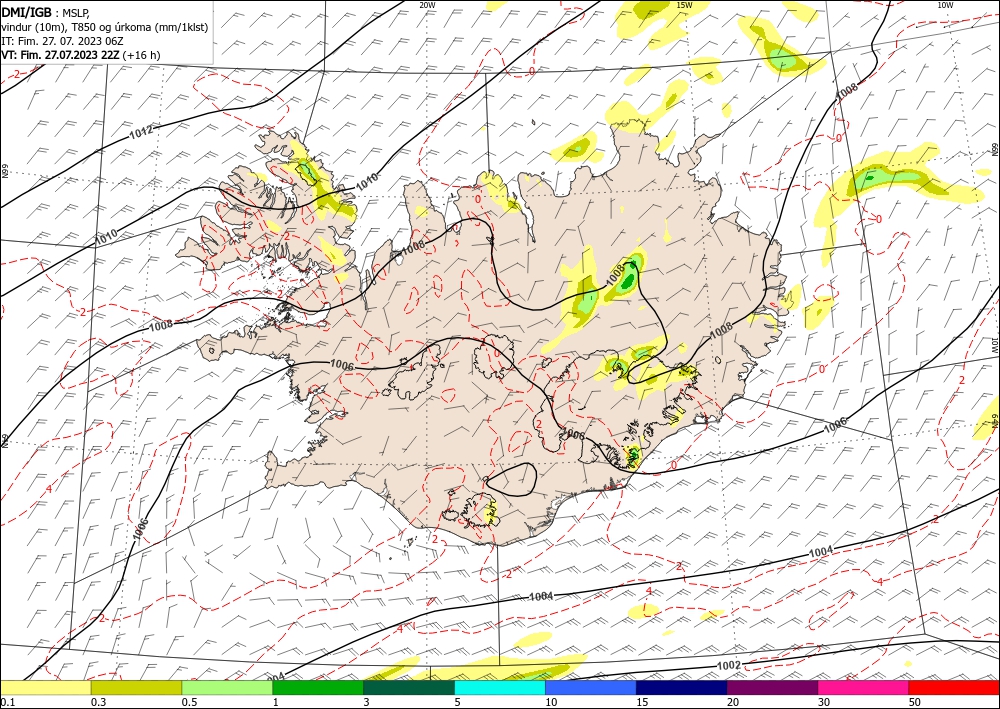This screenshot has height=709, width=1000.
Task: Select the green 1 mm legend swatch
Action: tap(318, 687)
